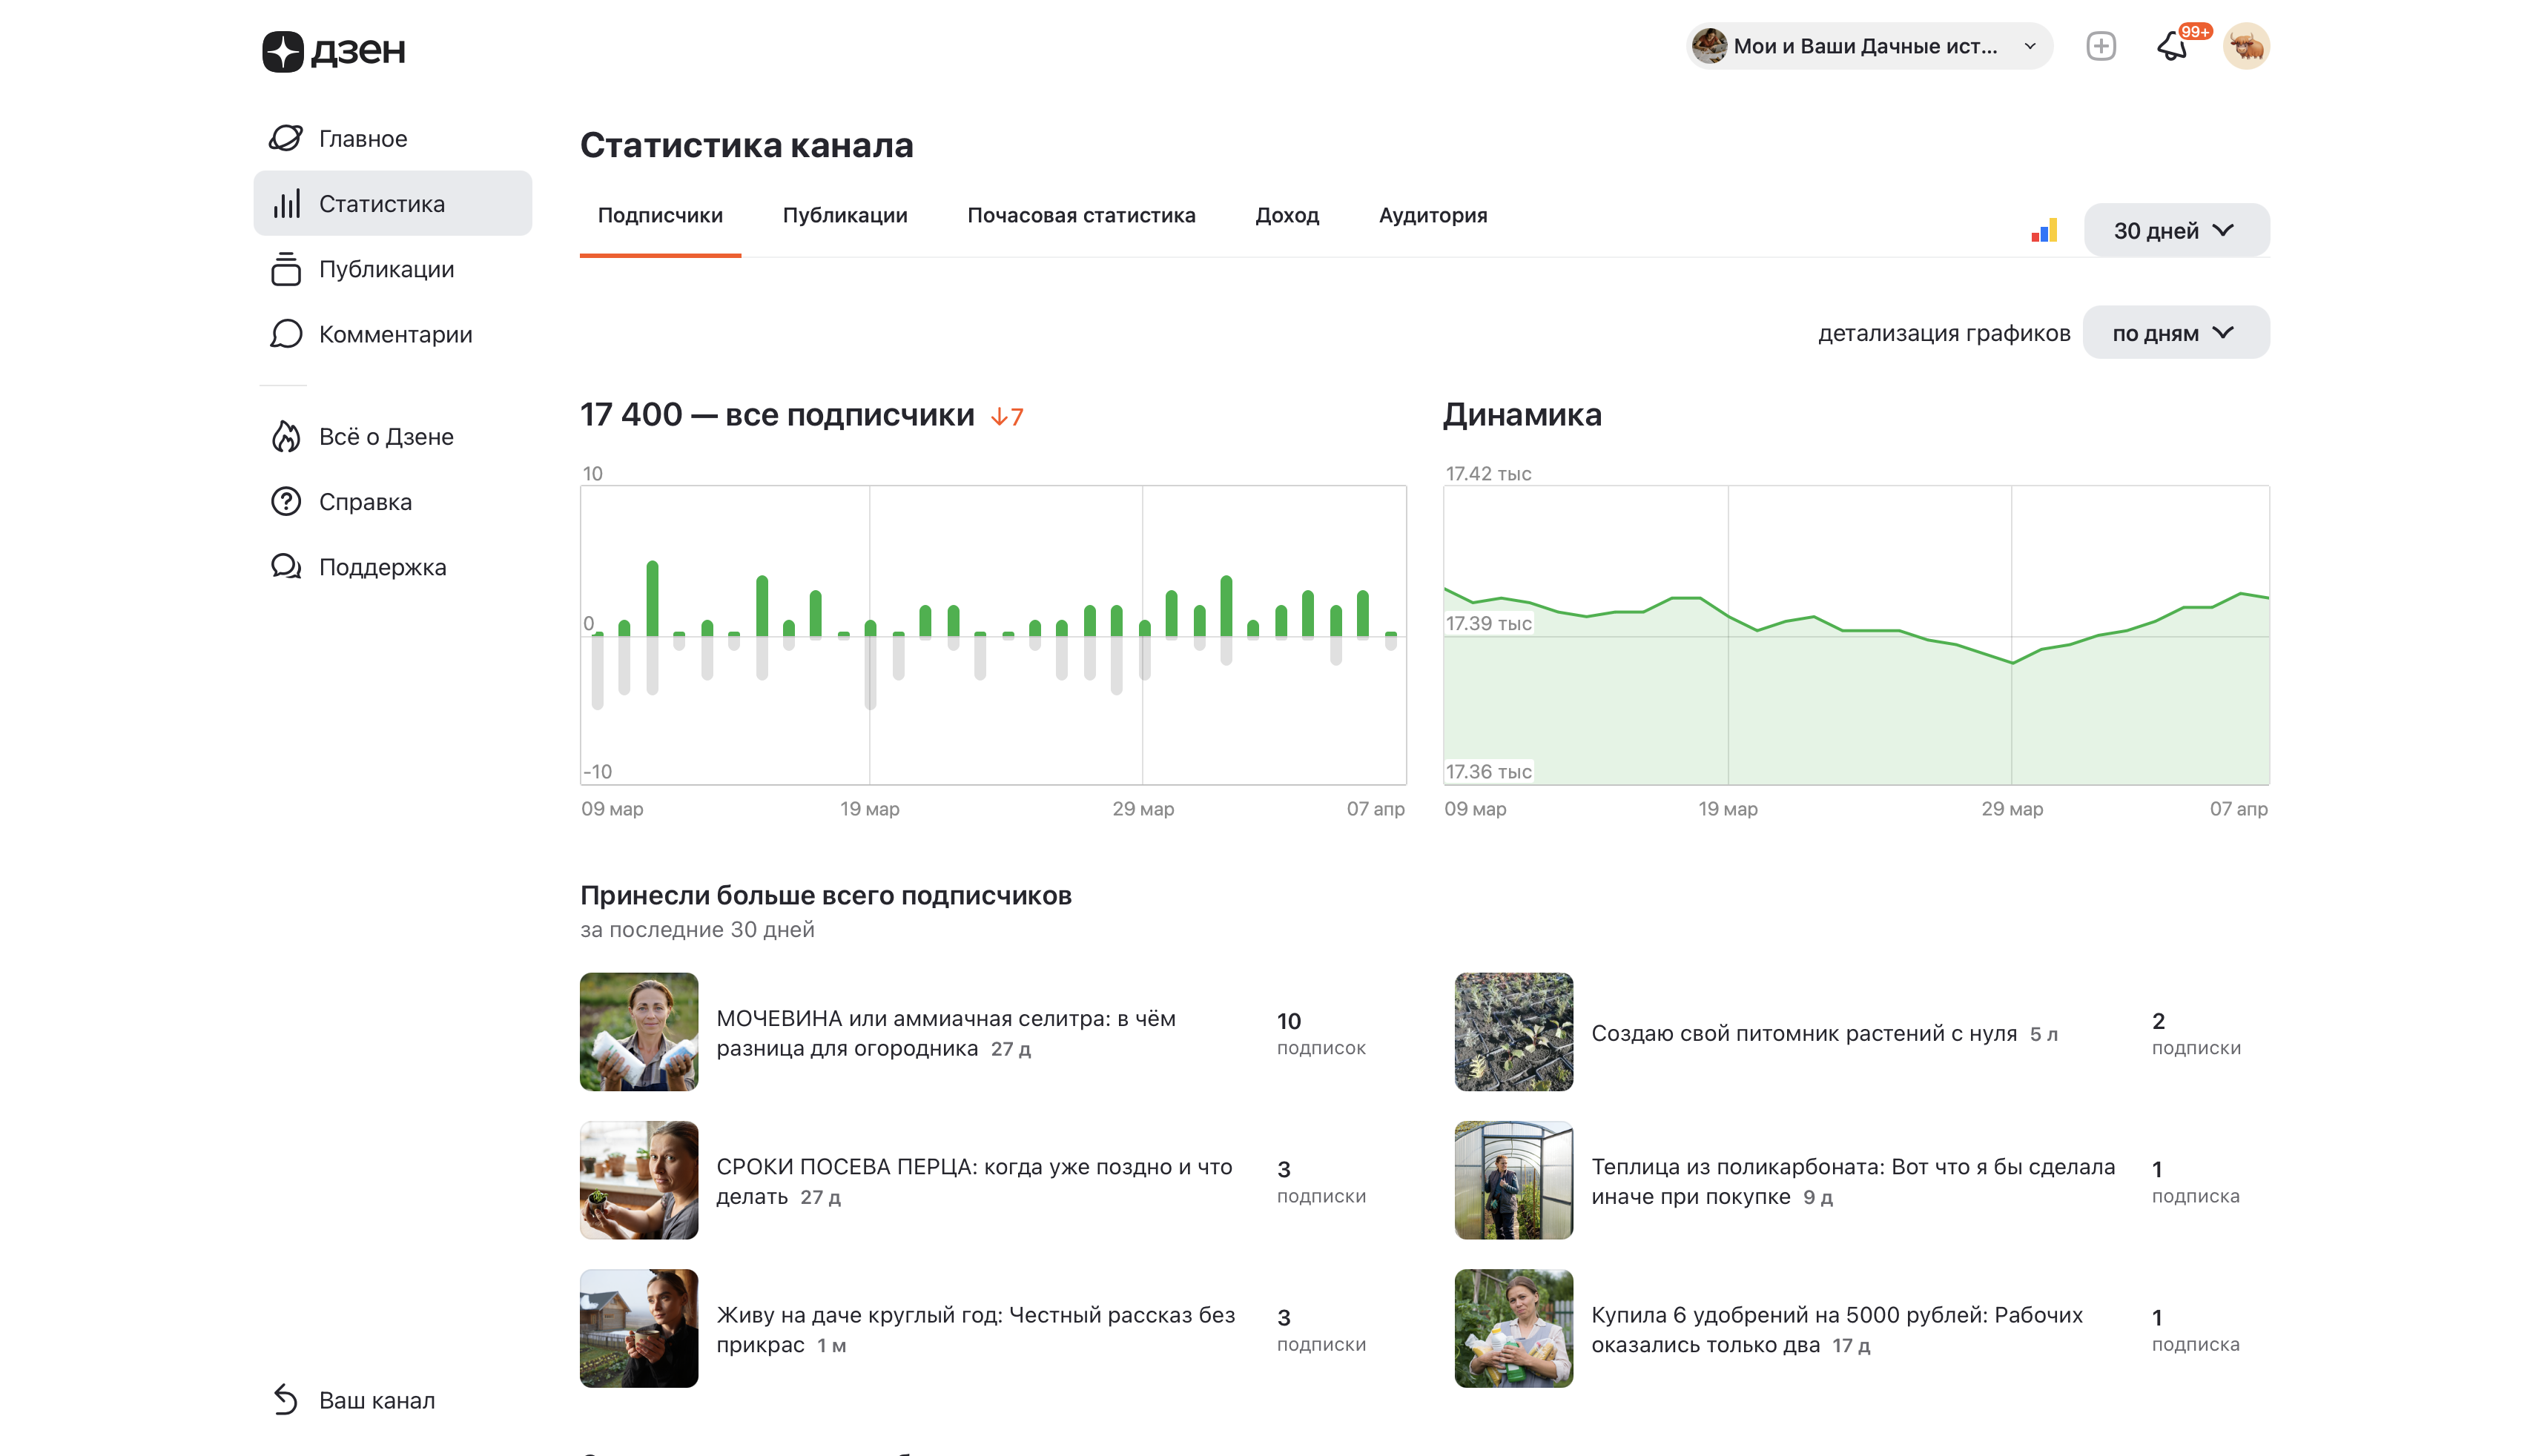Click the Dzen logo icon
This screenshot has width=2536, height=1456.
click(283, 50)
